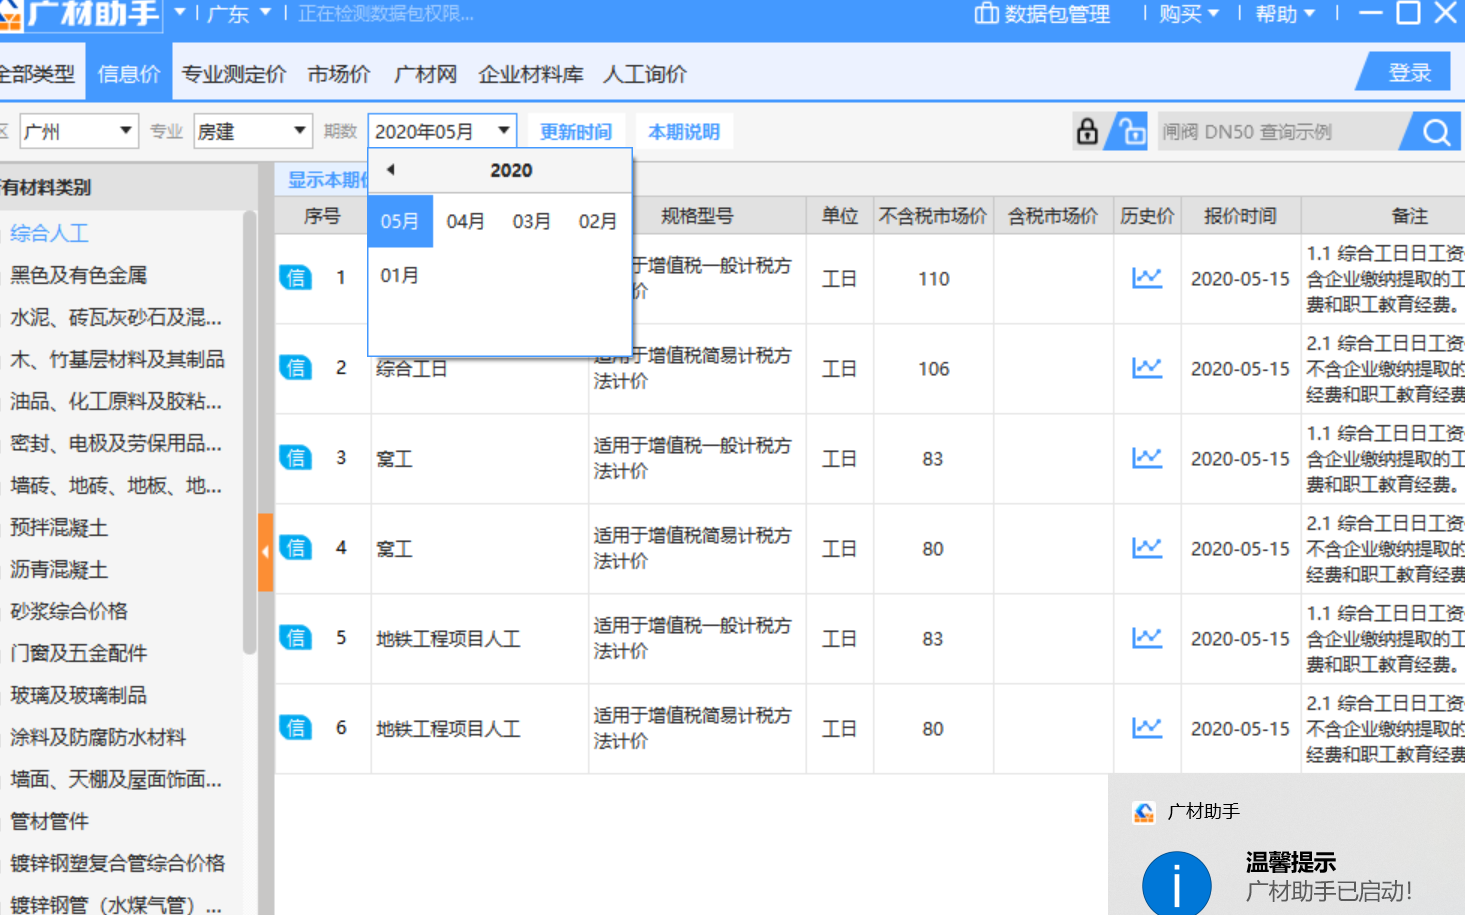This screenshot has height=915, width=1465.
Task: Open the 房建 specialty dropdown
Action: pos(253,131)
